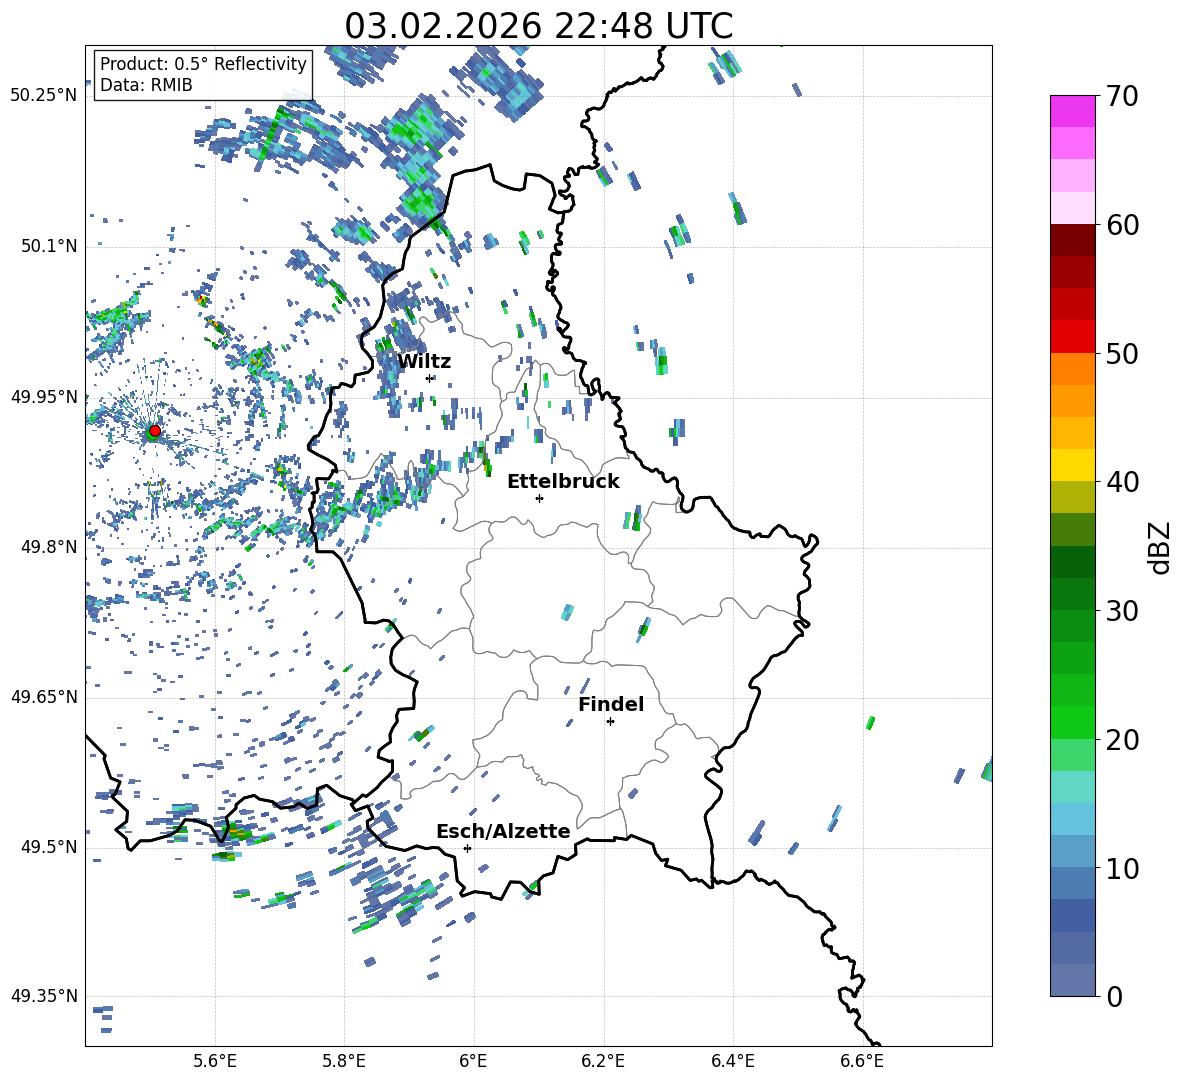This screenshot has width=1184, height=1081.
Task: Click the Data: RMIB source text
Action: tap(146, 85)
